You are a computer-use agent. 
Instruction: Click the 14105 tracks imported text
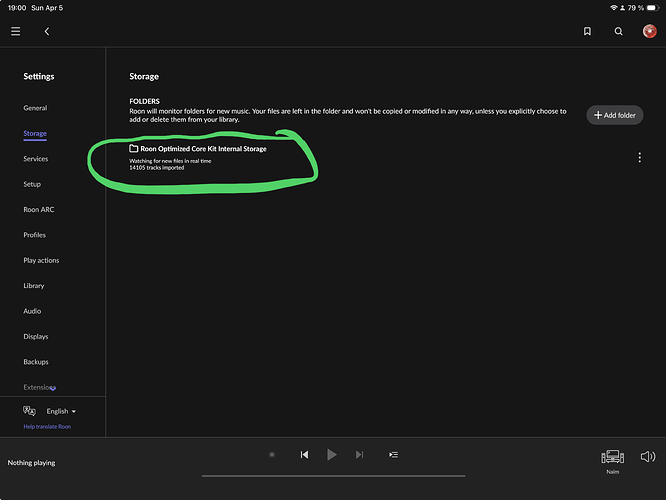157,168
